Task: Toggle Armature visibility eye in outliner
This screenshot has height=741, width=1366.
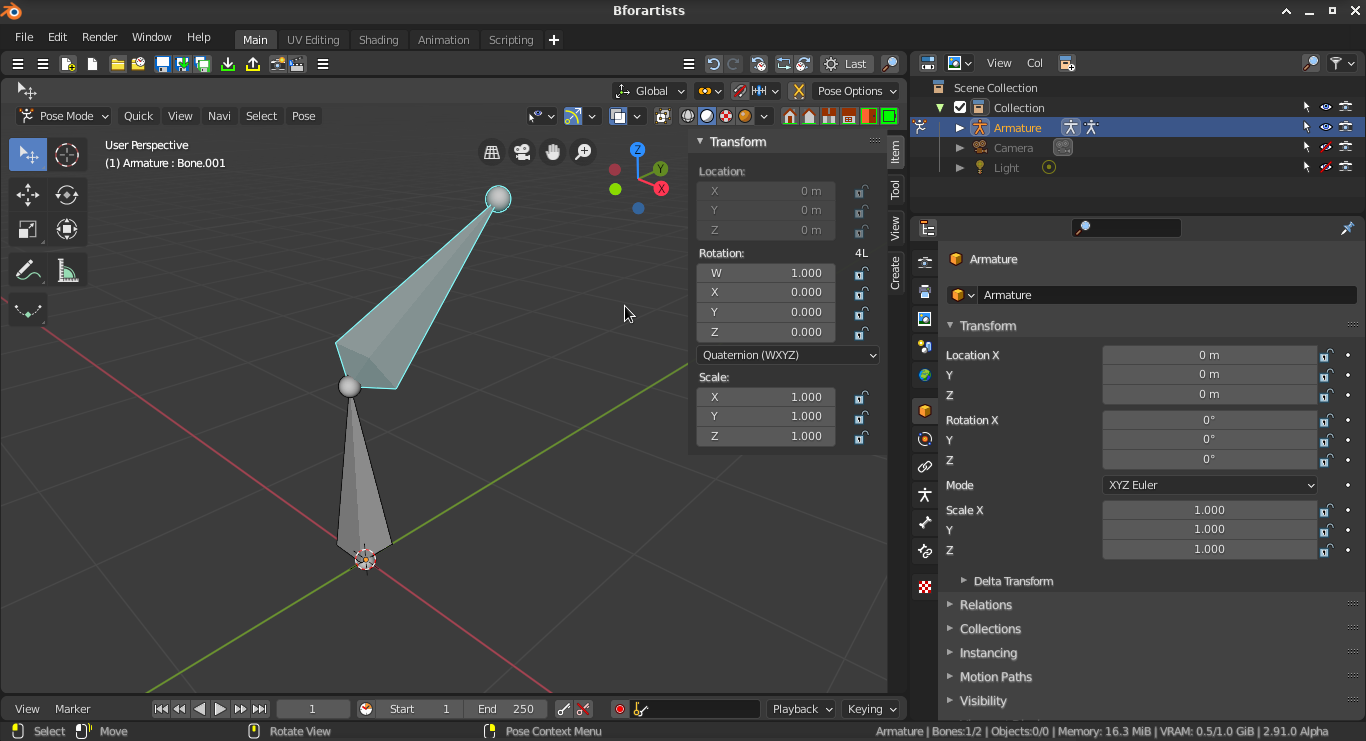Action: tap(1326, 128)
